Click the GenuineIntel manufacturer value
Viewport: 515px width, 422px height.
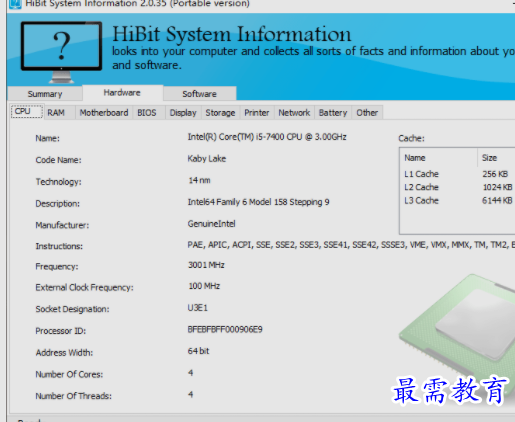tap(211, 224)
